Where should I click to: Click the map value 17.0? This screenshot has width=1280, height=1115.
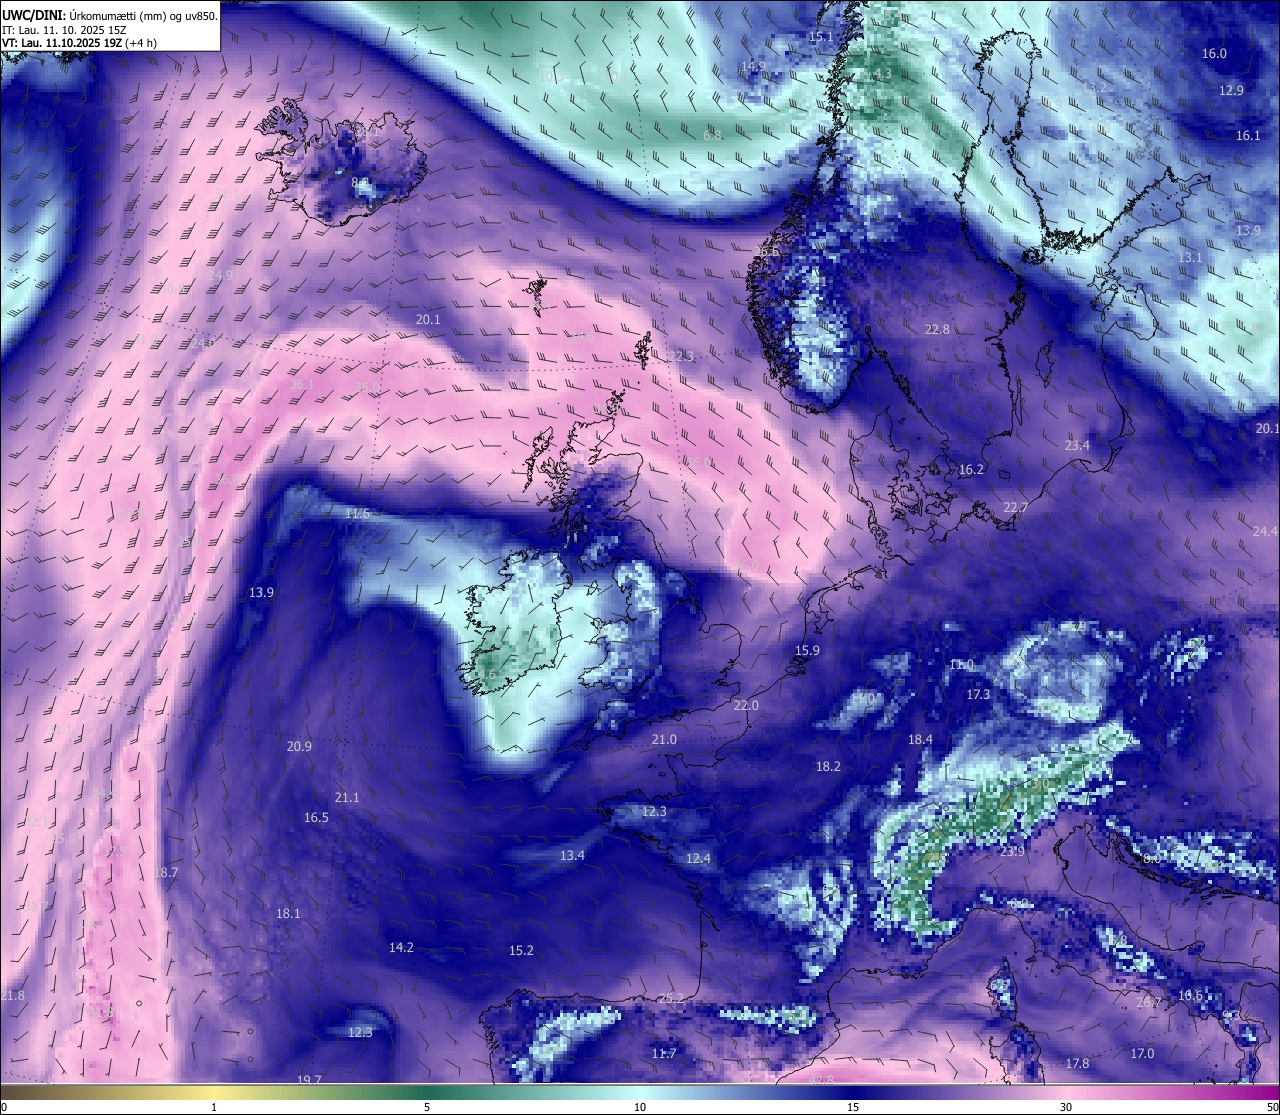[1142, 1054]
